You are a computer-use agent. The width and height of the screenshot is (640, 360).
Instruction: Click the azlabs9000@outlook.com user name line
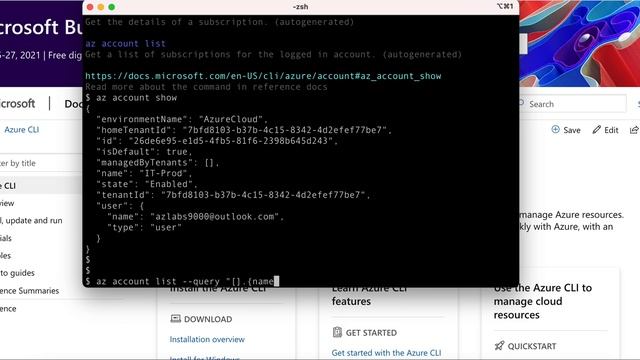point(196,217)
